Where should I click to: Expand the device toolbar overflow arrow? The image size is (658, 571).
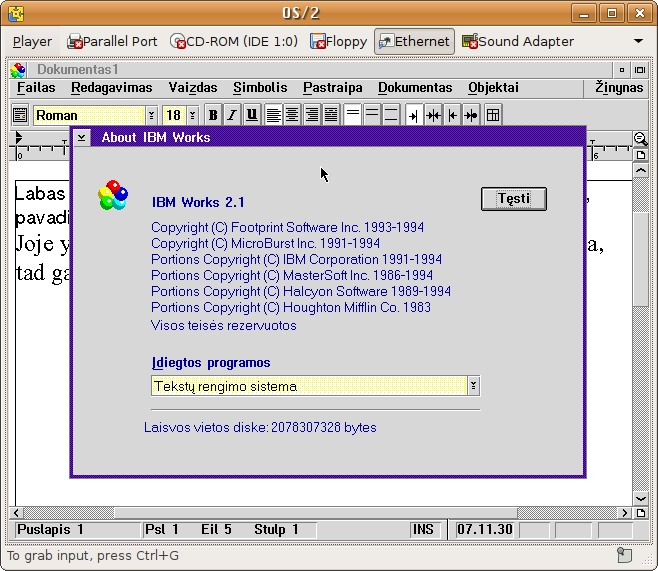pos(638,41)
